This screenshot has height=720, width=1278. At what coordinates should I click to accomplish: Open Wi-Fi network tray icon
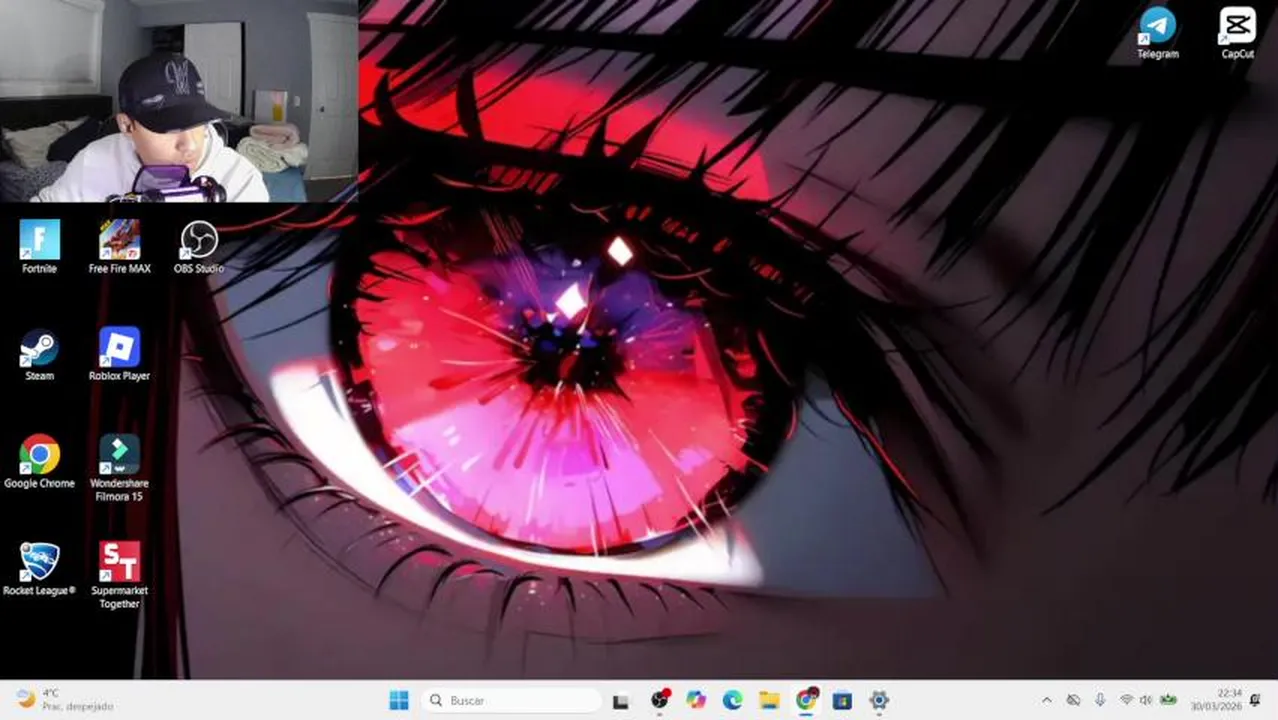pyautogui.click(x=1127, y=700)
